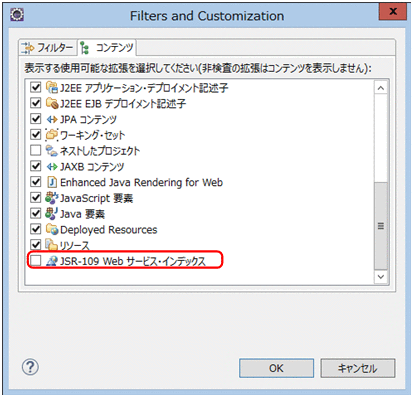Click the Enhanced Java Rendering for Web icon
Screen dimensions: 415x399
pyautogui.click(x=52, y=182)
